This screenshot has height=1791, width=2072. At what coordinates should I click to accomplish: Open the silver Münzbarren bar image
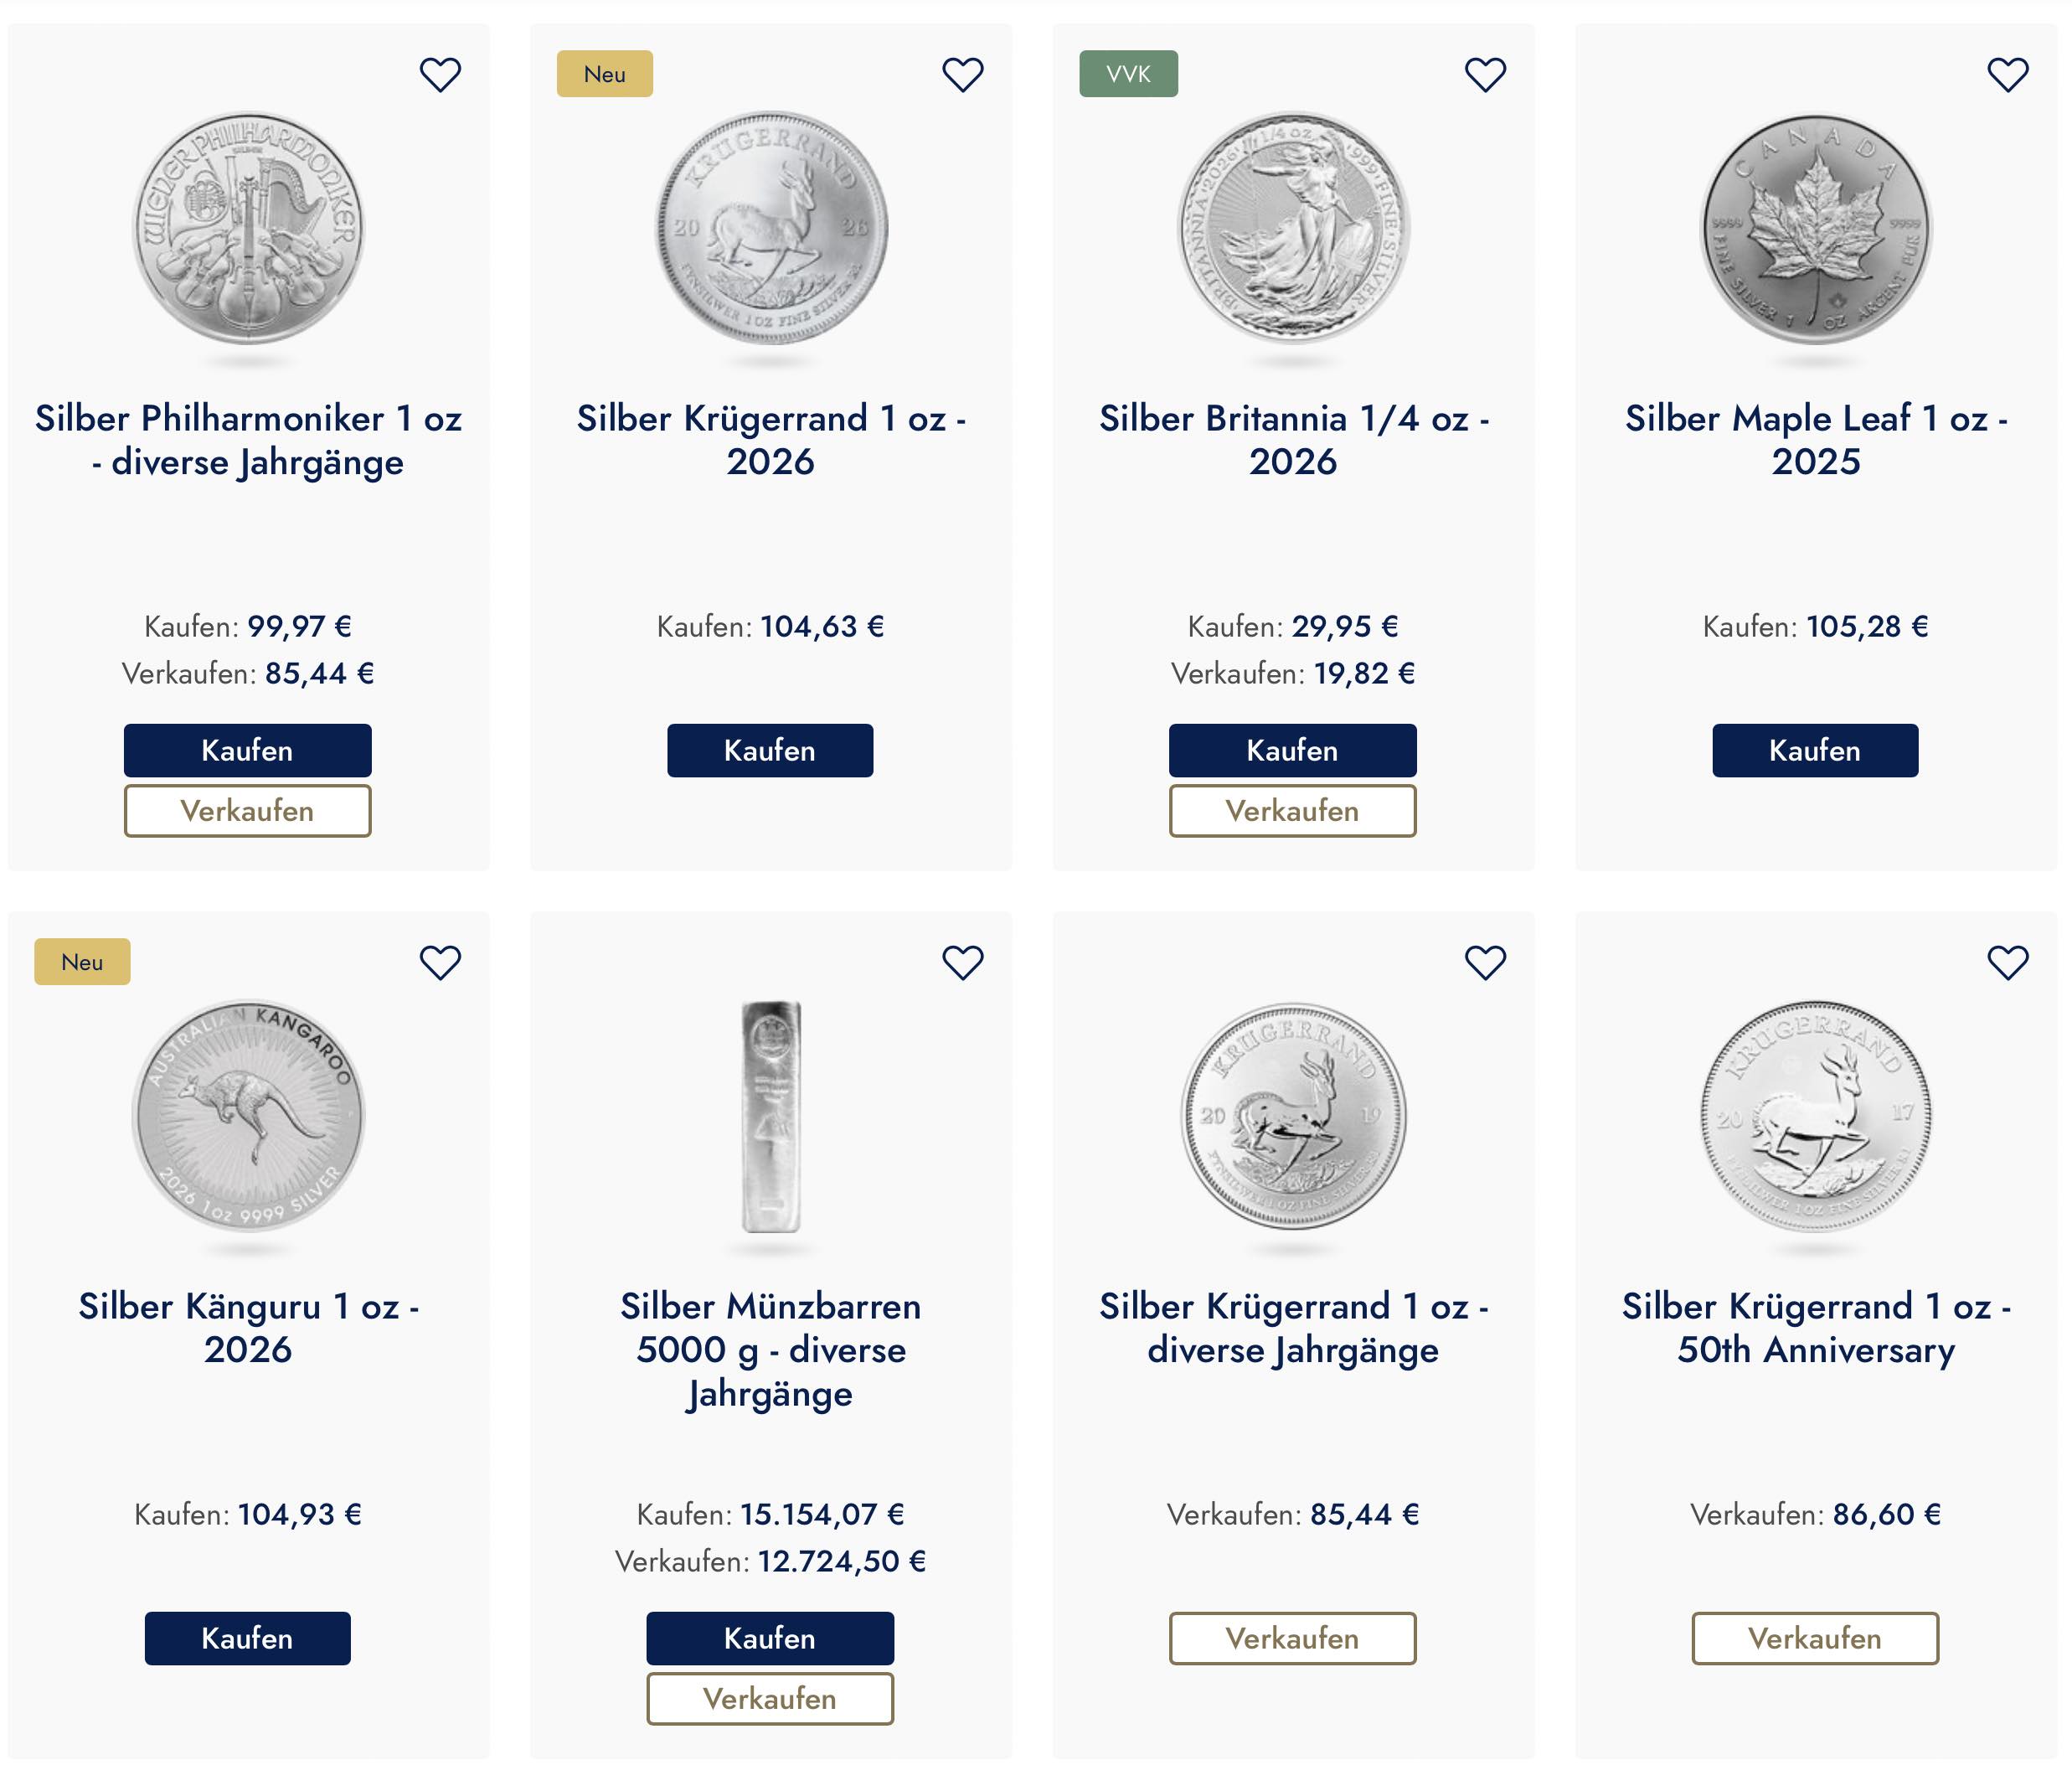[x=770, y=1116]
